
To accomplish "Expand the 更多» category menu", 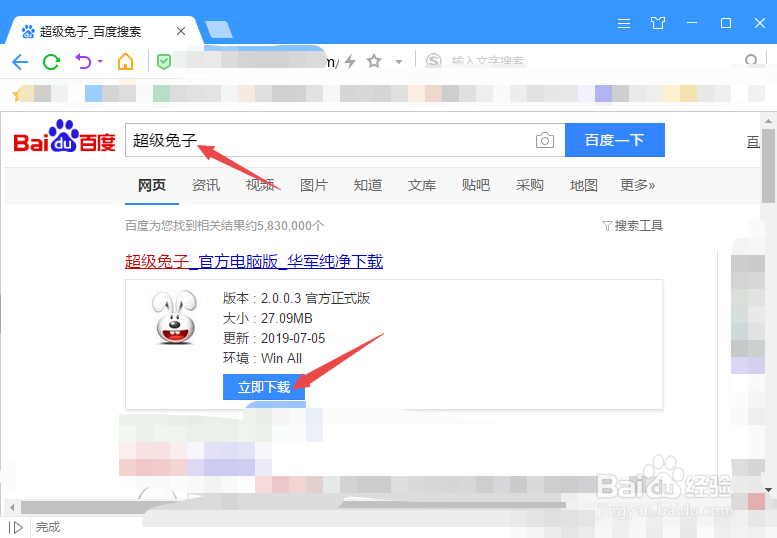I will 638,185.
